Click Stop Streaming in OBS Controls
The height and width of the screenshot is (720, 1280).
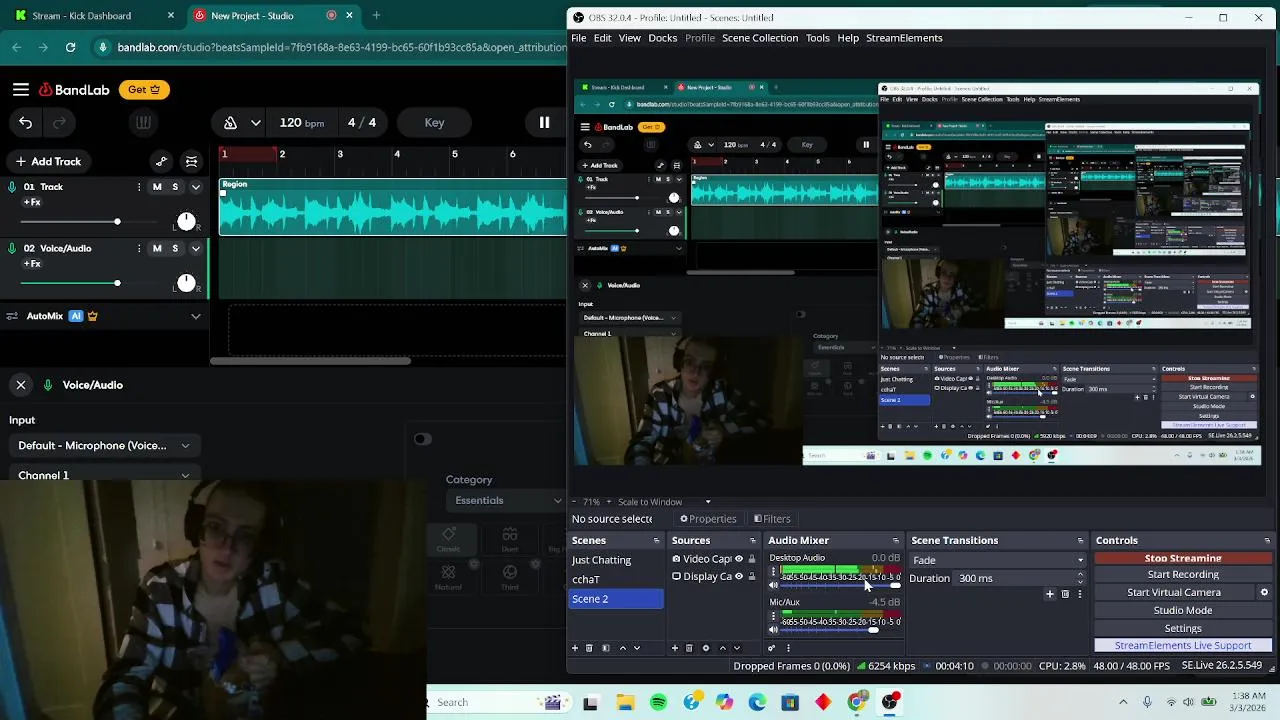point(1183,558)
